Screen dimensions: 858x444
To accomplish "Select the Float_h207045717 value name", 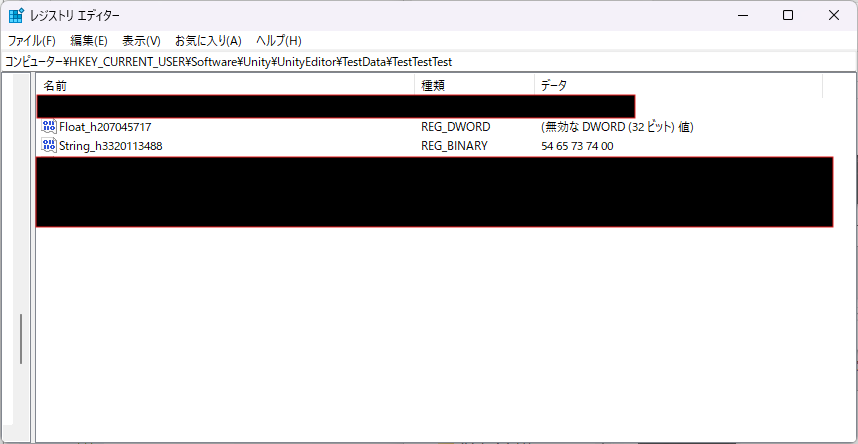I will 105,127.
